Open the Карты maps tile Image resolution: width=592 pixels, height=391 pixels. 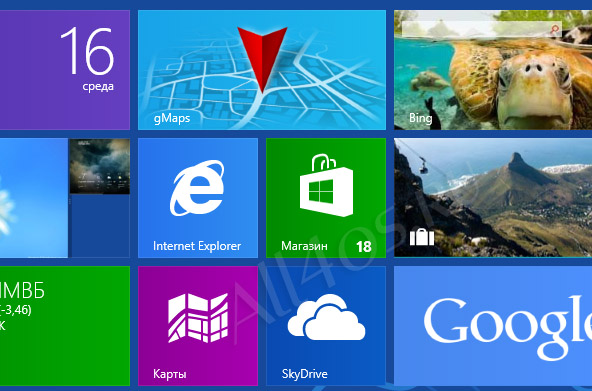pos(198,326)
